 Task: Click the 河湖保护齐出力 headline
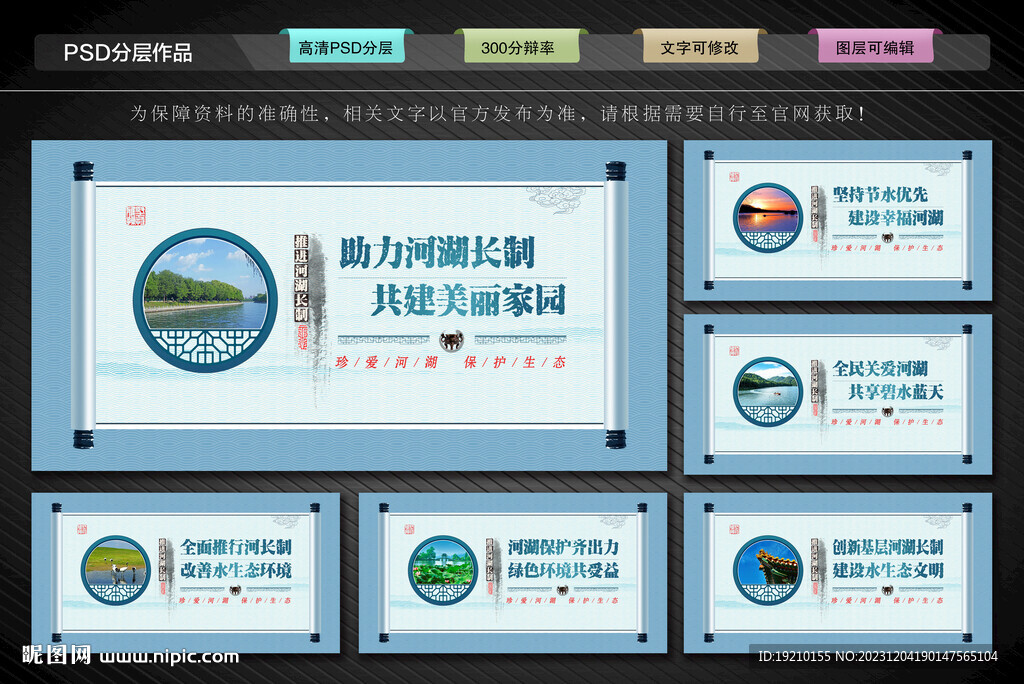[x=564, y=547]
